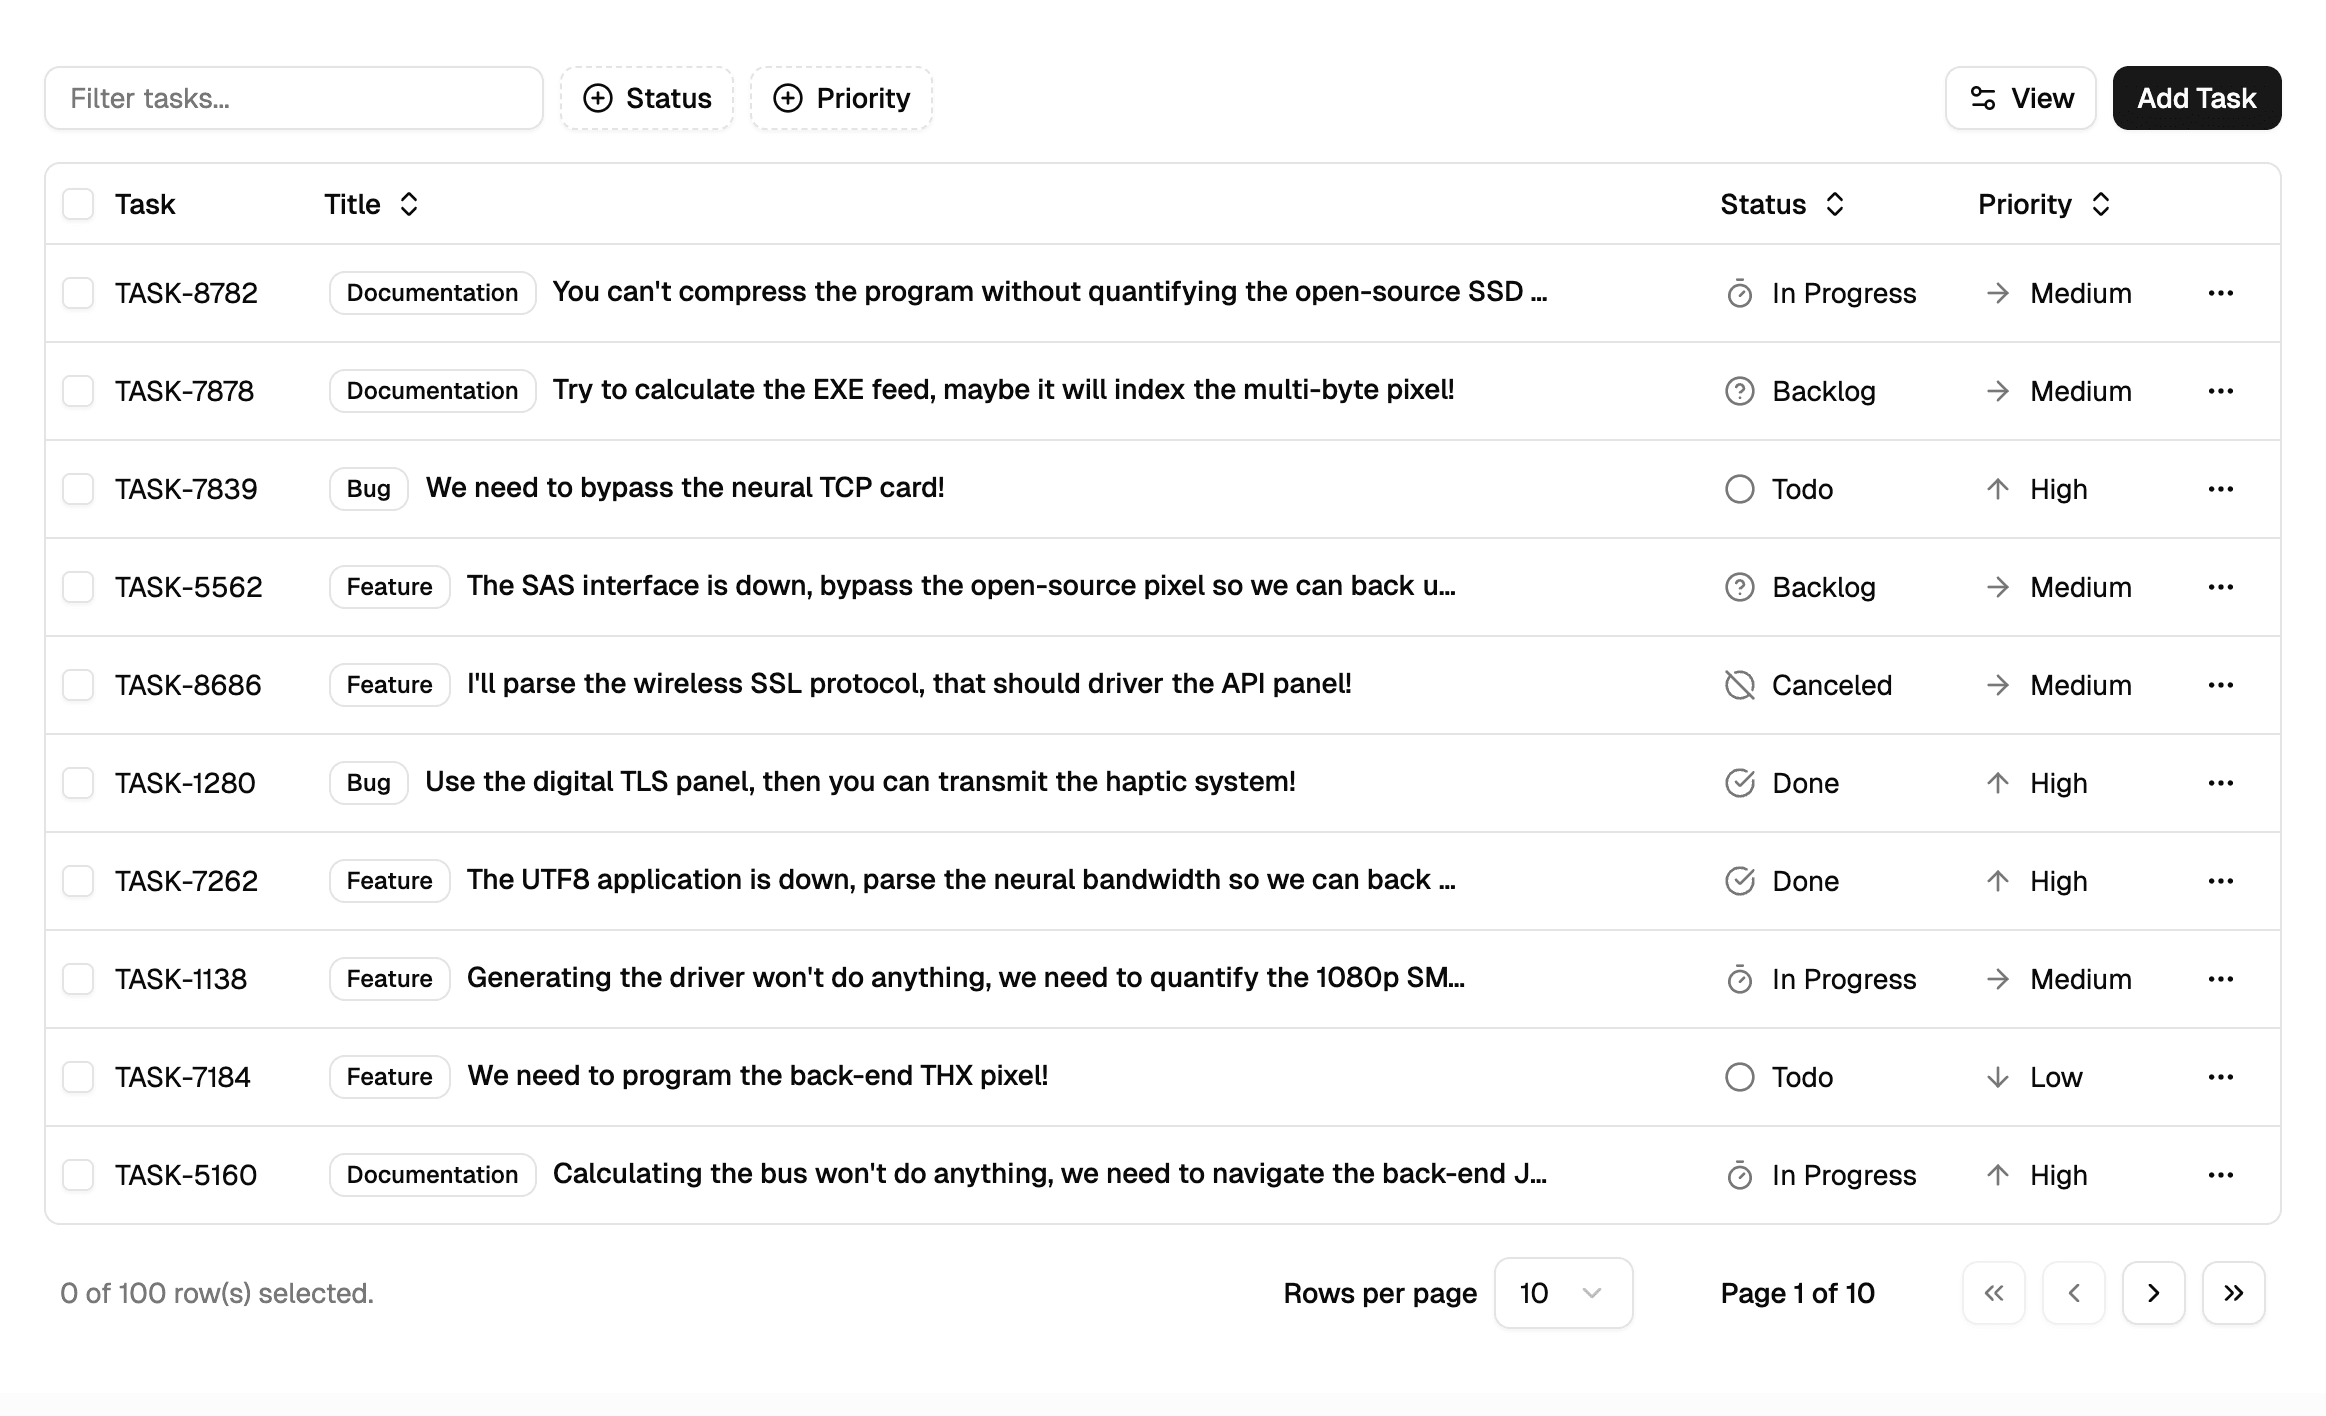
Task: Check the box for TASK-7878
Action: pos(78,391)
